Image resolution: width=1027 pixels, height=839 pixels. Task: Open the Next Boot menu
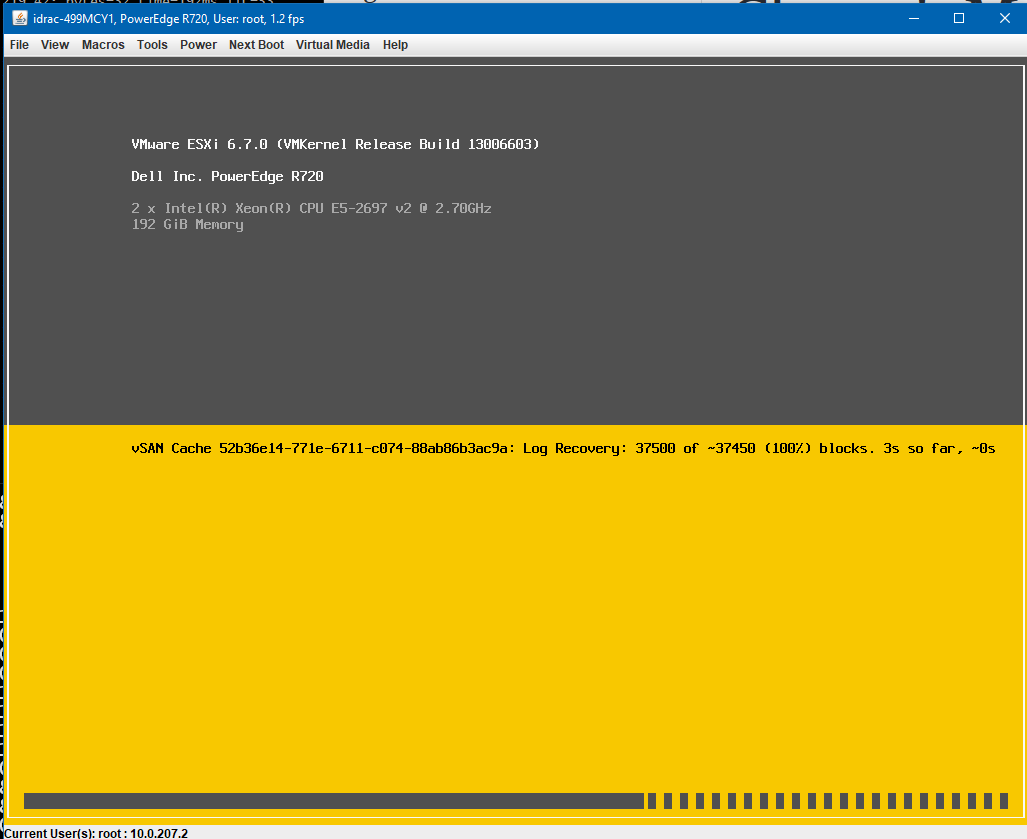pyautogui.click(x=256, y=44)
